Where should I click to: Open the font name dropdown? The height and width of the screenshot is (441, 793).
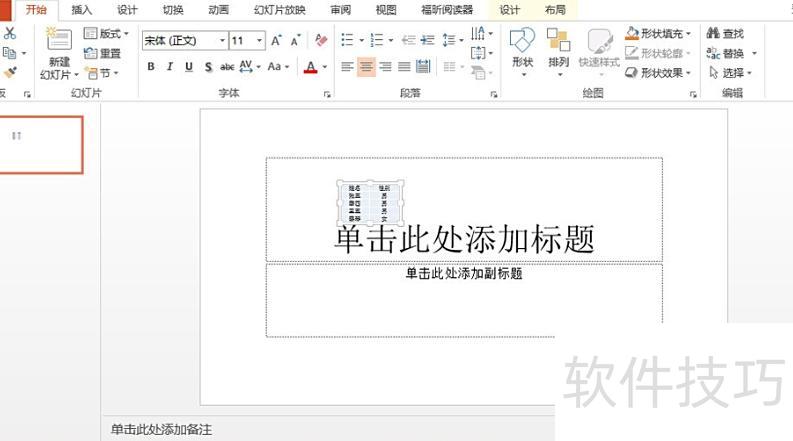tap(222, 40)
